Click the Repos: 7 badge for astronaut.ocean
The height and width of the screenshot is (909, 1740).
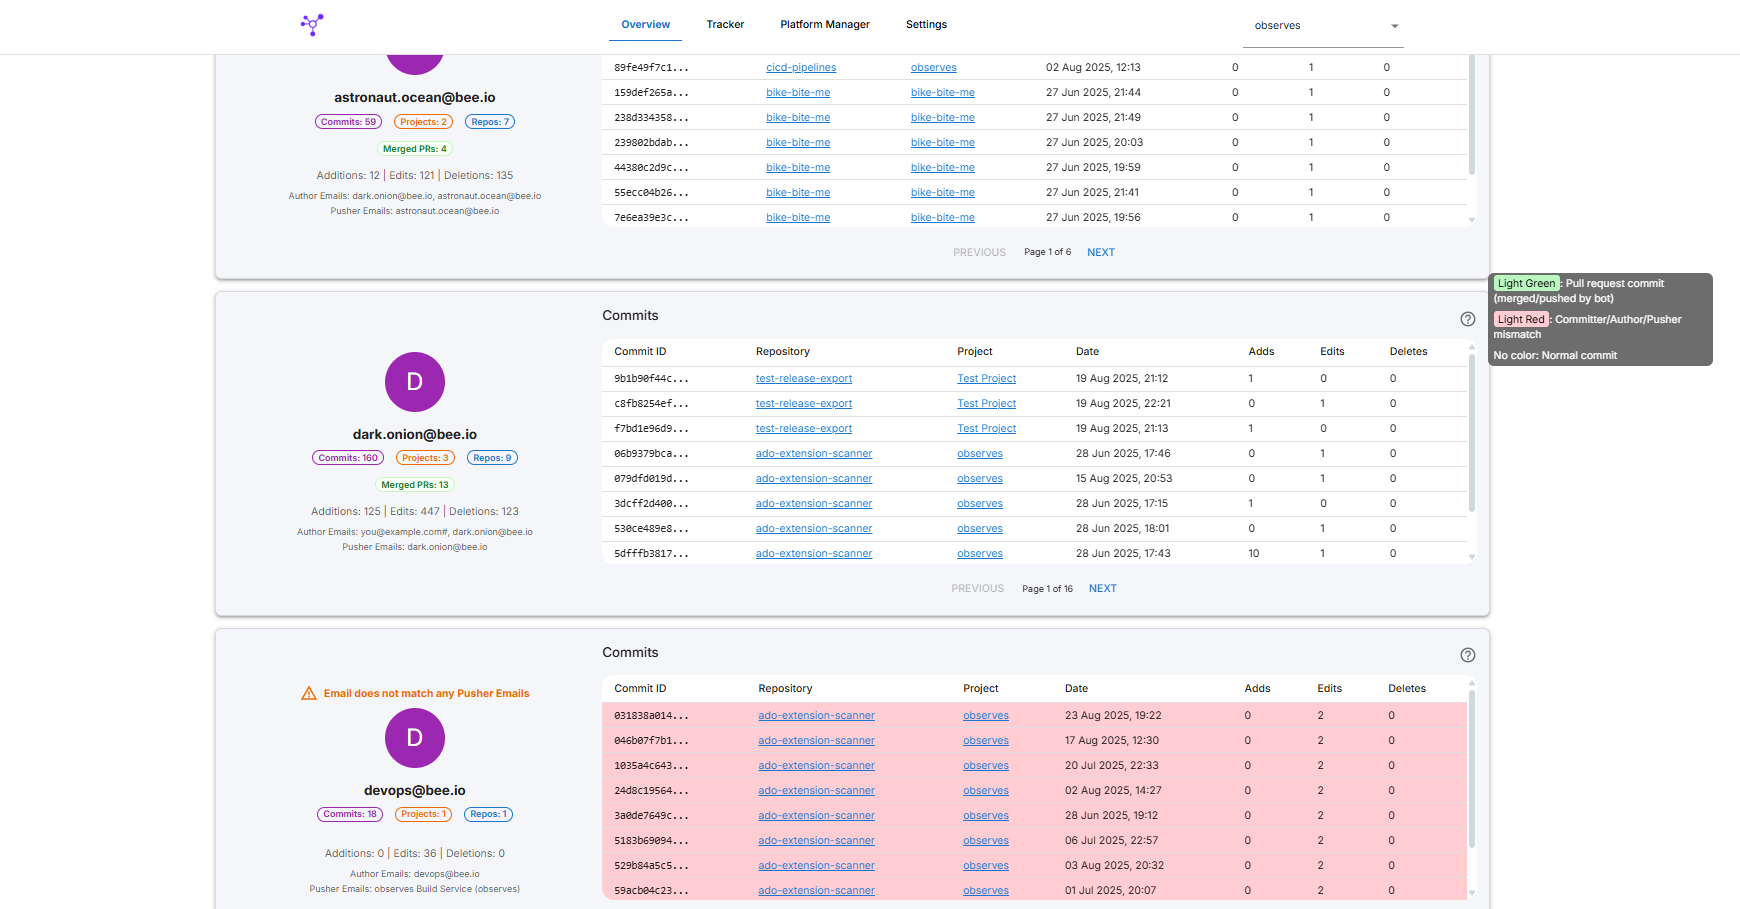490,122
